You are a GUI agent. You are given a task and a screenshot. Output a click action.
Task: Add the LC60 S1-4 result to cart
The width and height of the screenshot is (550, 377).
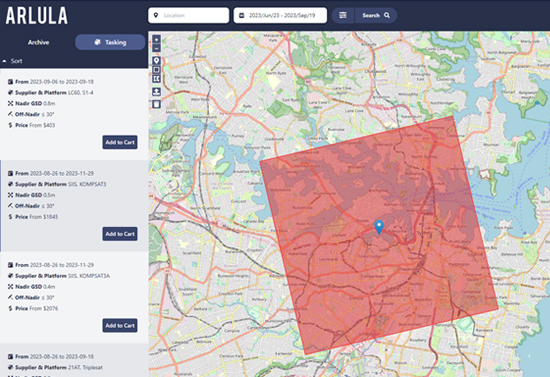pyautogui.click(x=120, y=142)
